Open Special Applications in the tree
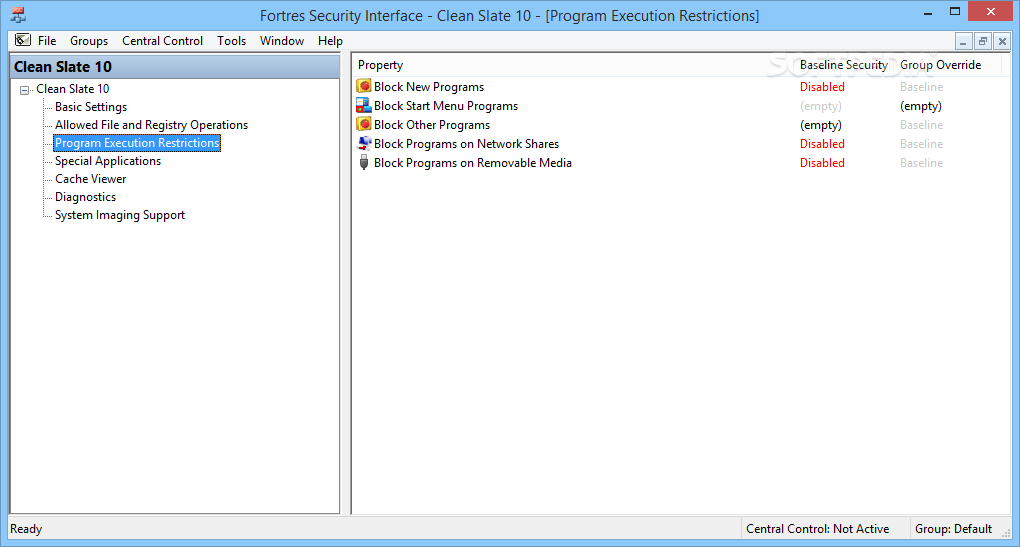The image size is (1020, 547). point(108,161)
